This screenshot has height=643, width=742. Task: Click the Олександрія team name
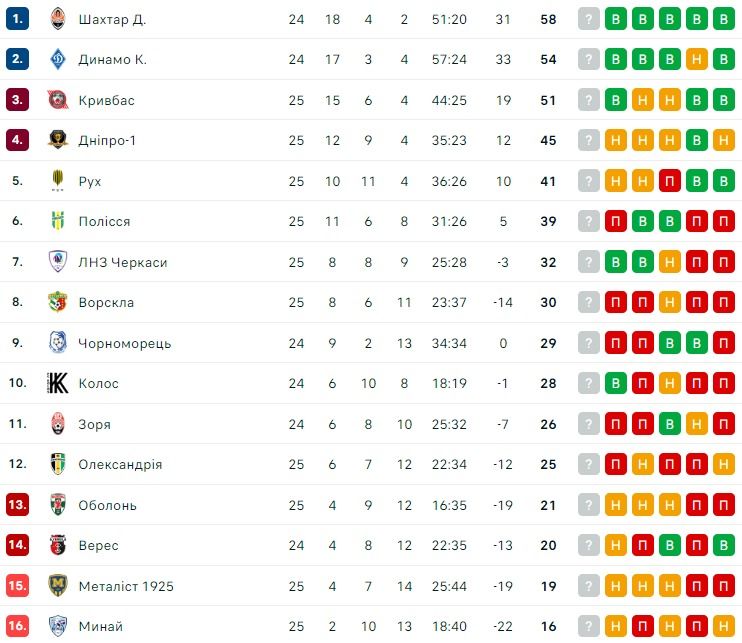pos(120,464)
